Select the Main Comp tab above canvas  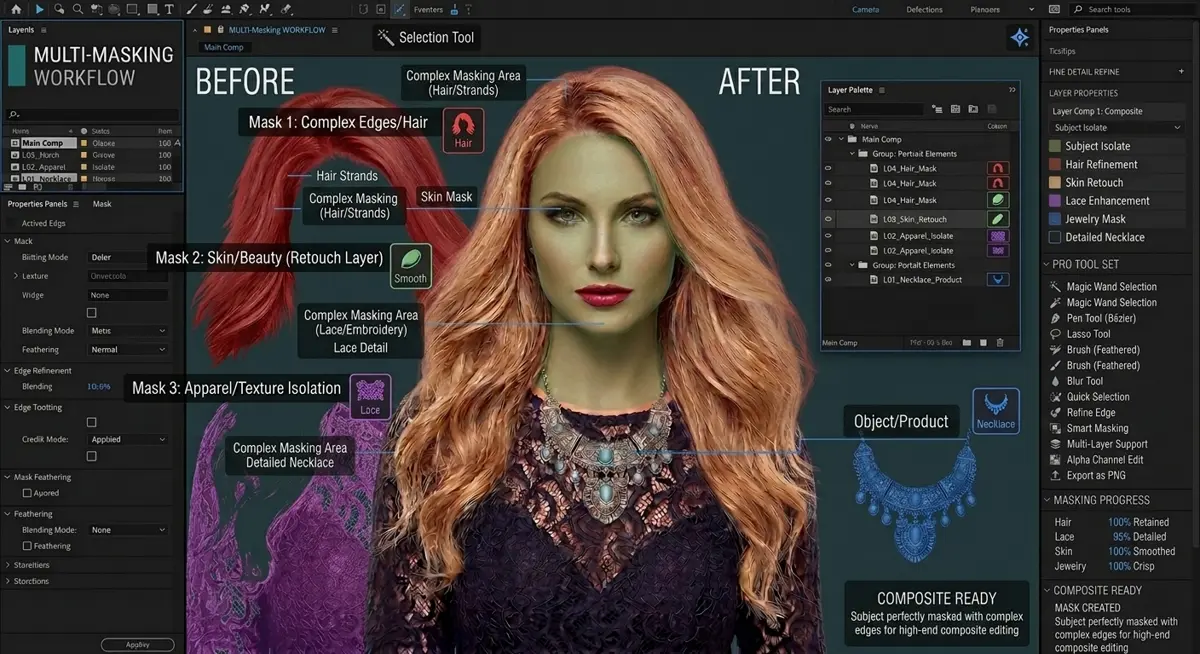coord(224,47)
